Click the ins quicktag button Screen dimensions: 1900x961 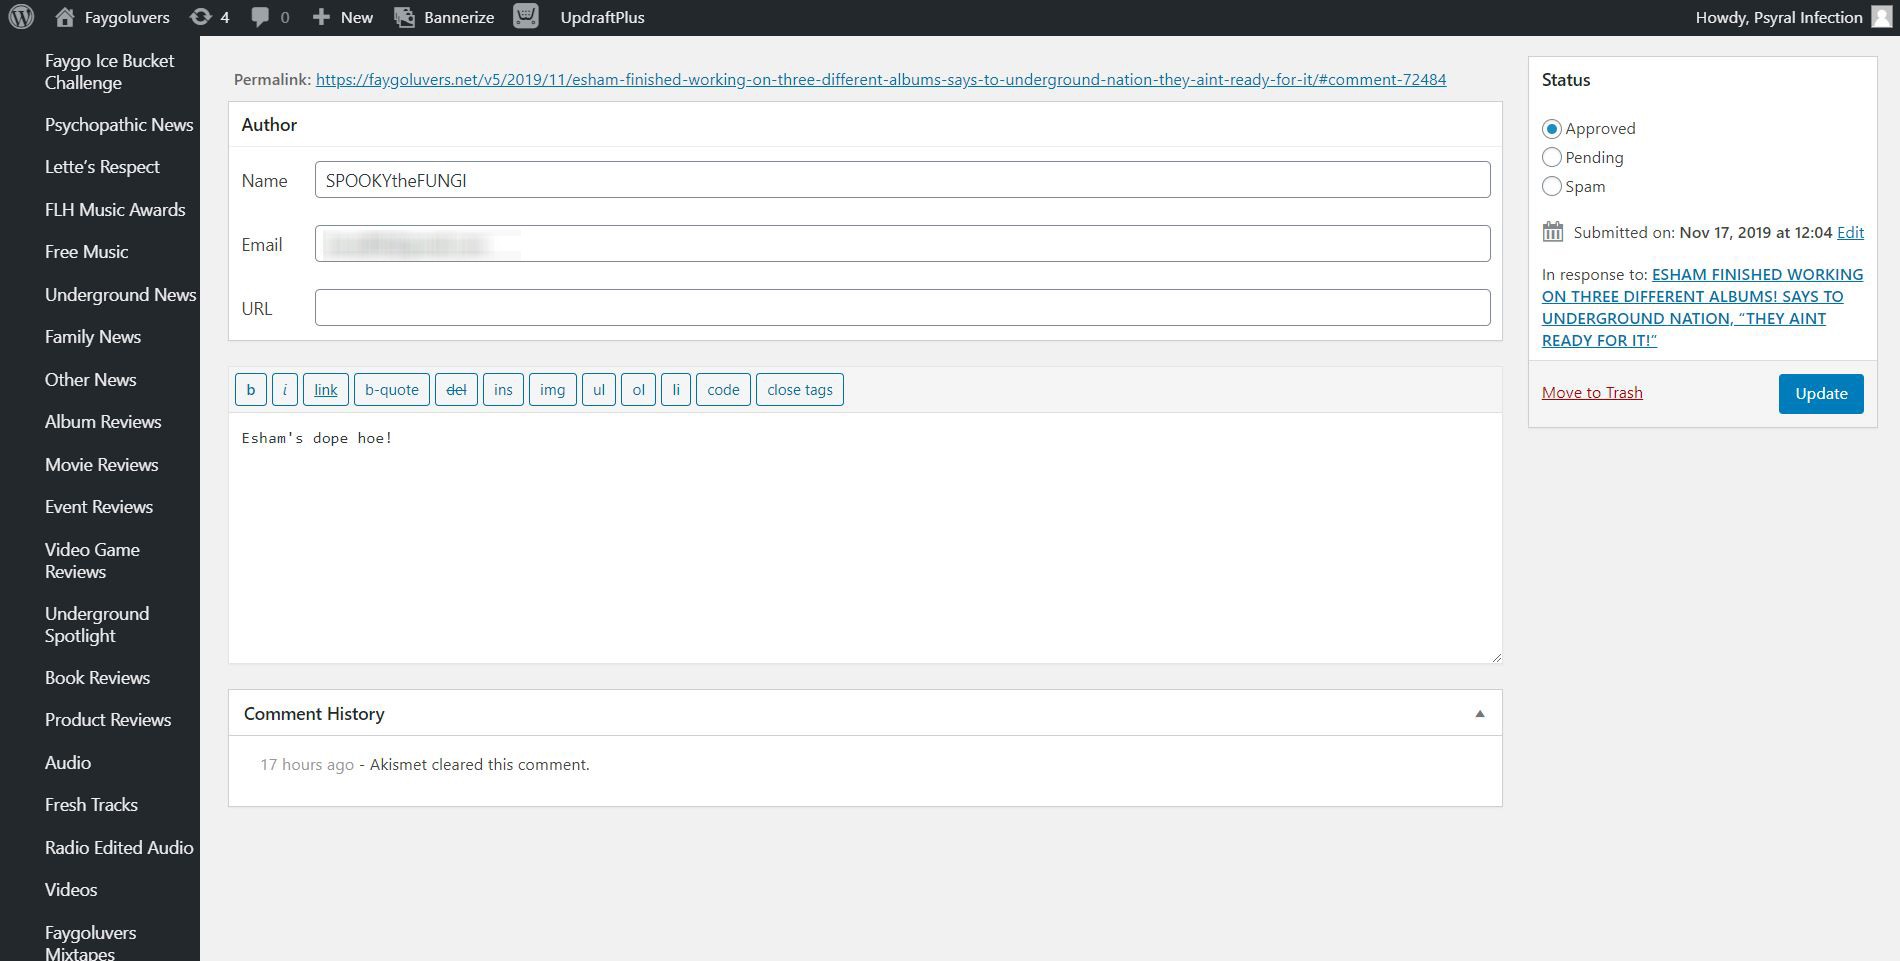(503, 390)
